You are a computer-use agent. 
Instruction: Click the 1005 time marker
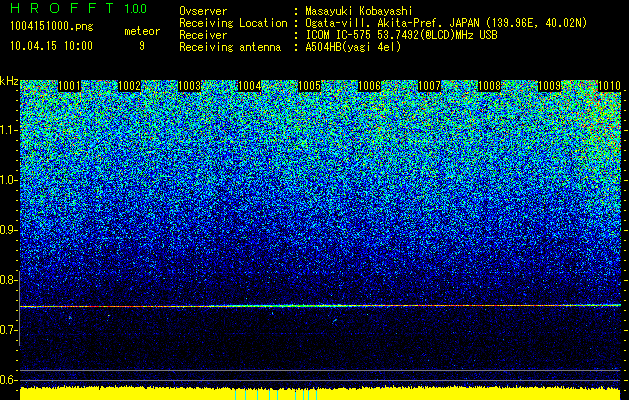[x=309, y=86]
